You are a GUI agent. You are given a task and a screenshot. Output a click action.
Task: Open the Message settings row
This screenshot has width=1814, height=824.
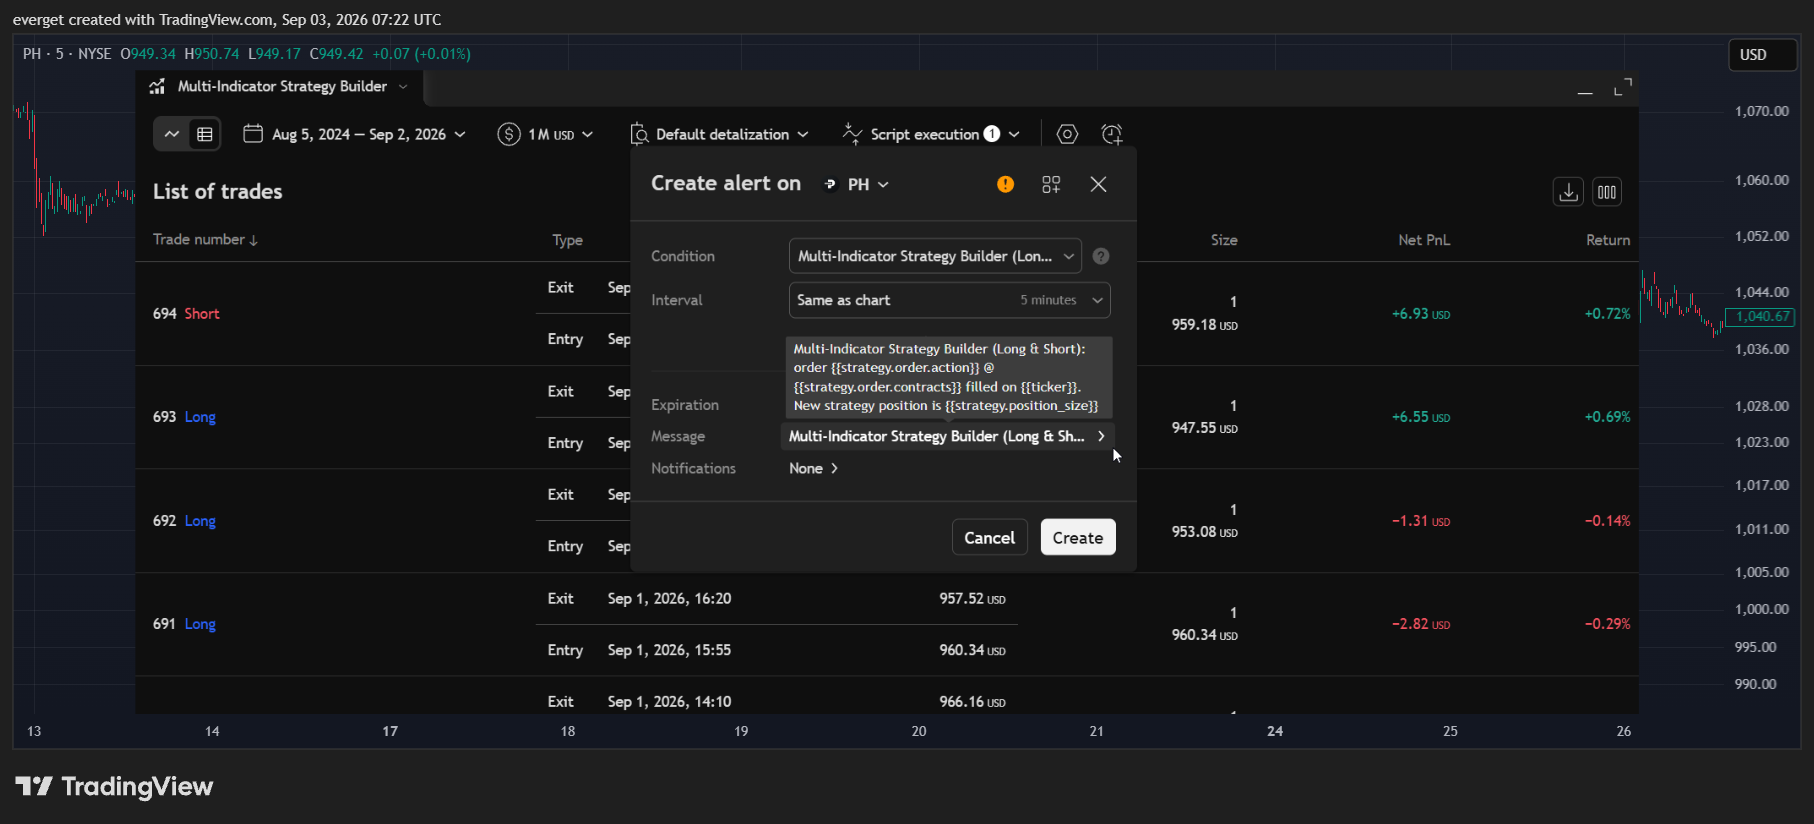pyautogui.click(x=947, y=436)
